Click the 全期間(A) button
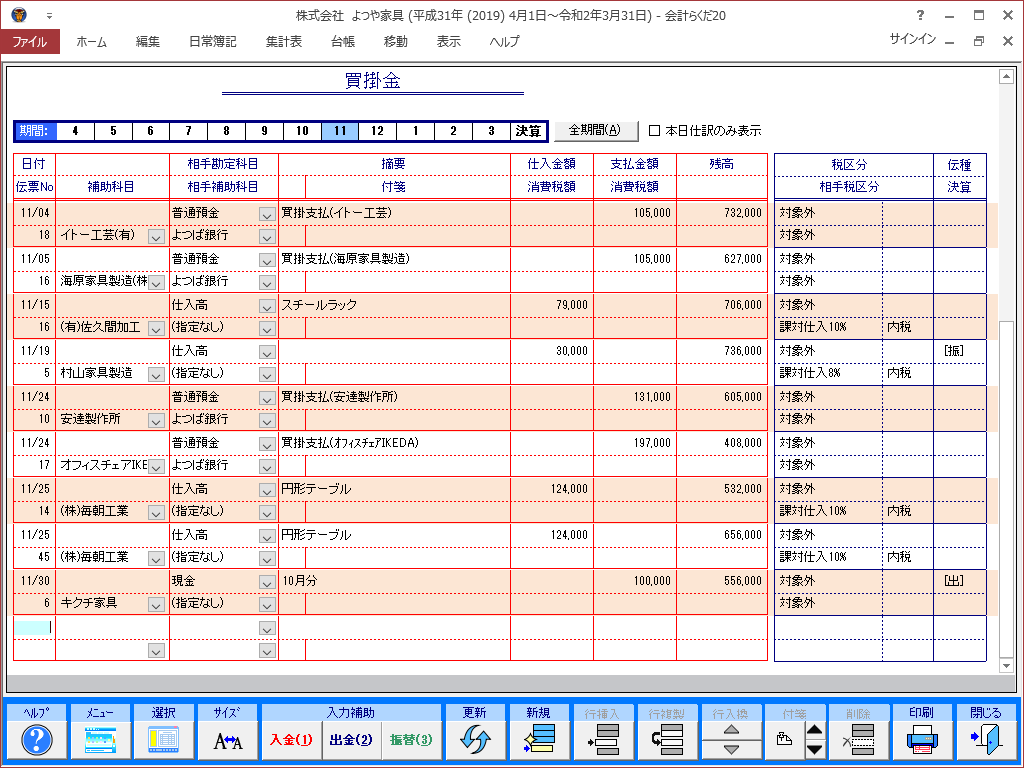Viewport: 1024px width, 768px height. (596, 131)
